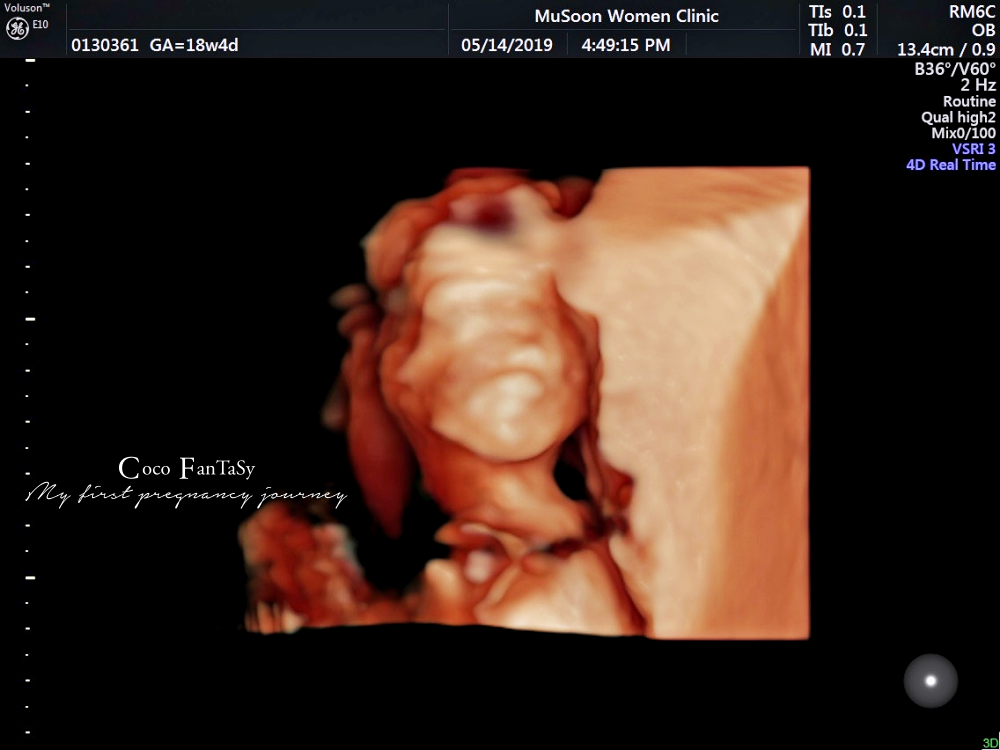Screen dimensions: 1000x750
Task: Click the Voluson brand text
Action: tap(27, 7)
